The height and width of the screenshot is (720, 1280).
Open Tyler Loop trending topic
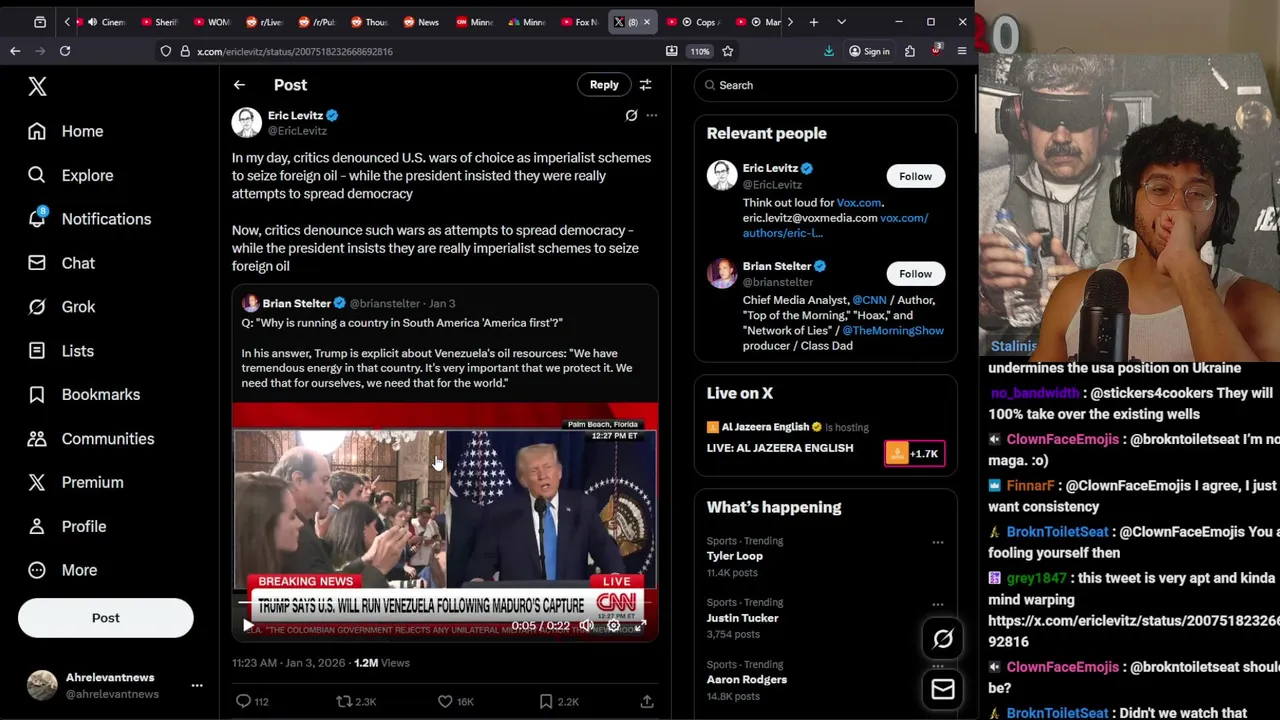[735, 556]
